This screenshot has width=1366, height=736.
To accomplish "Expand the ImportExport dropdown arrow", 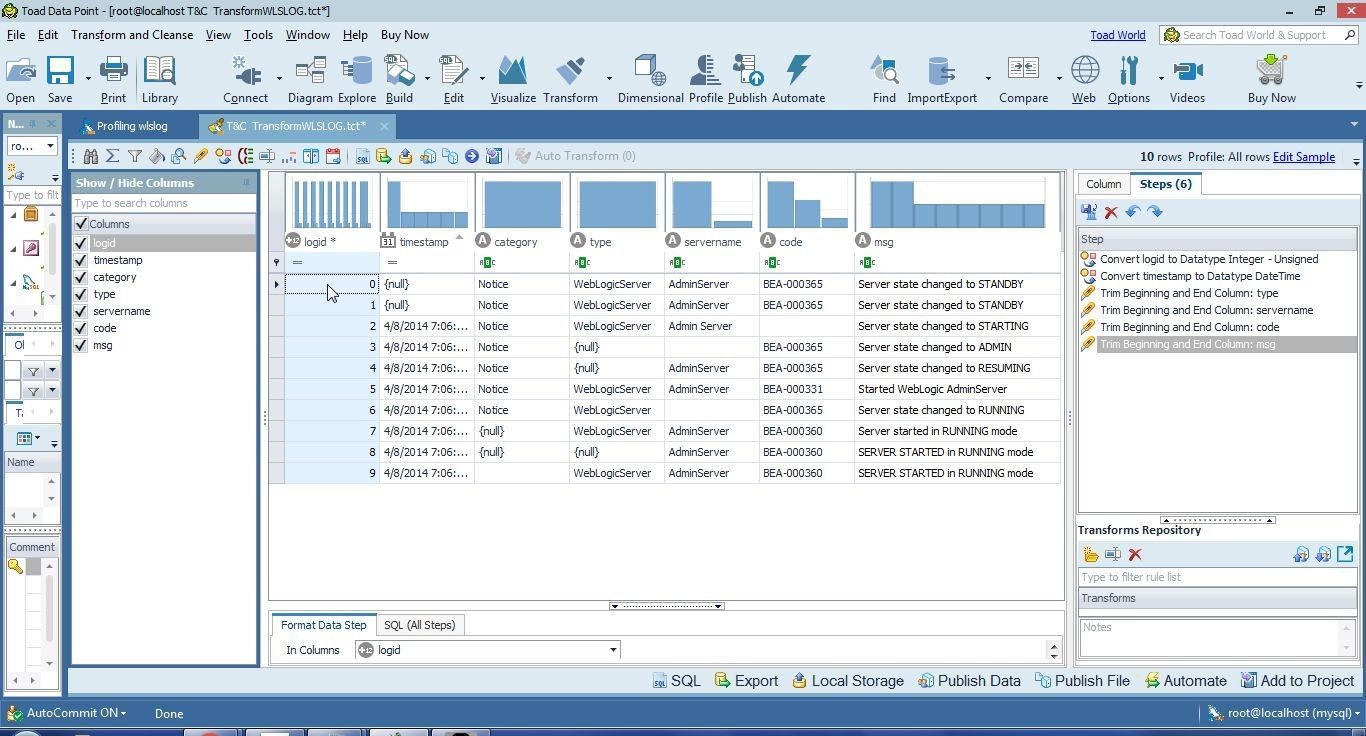I will pyautogui.click(x=988, y=78).
